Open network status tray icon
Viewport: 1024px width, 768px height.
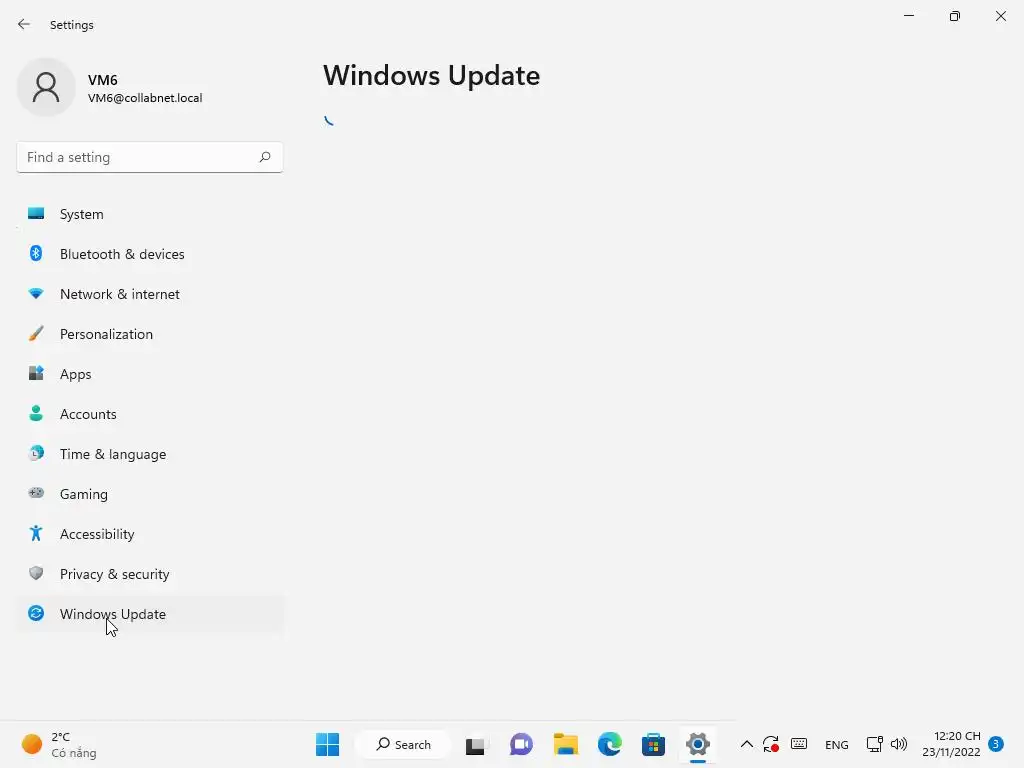pyautogui.click(x=874, y=744)
